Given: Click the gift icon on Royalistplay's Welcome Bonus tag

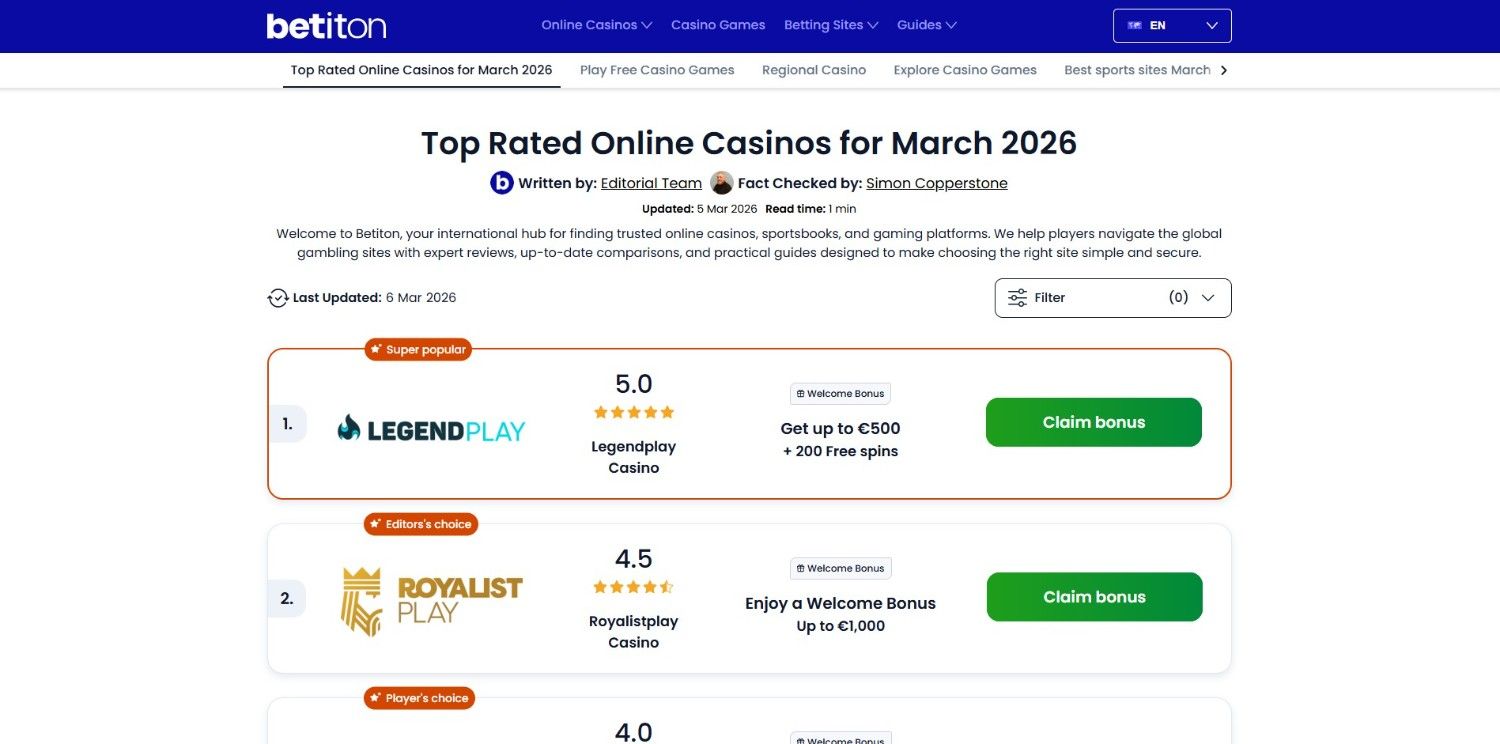Looking at the screenshot, I should [x=800, y=568].
